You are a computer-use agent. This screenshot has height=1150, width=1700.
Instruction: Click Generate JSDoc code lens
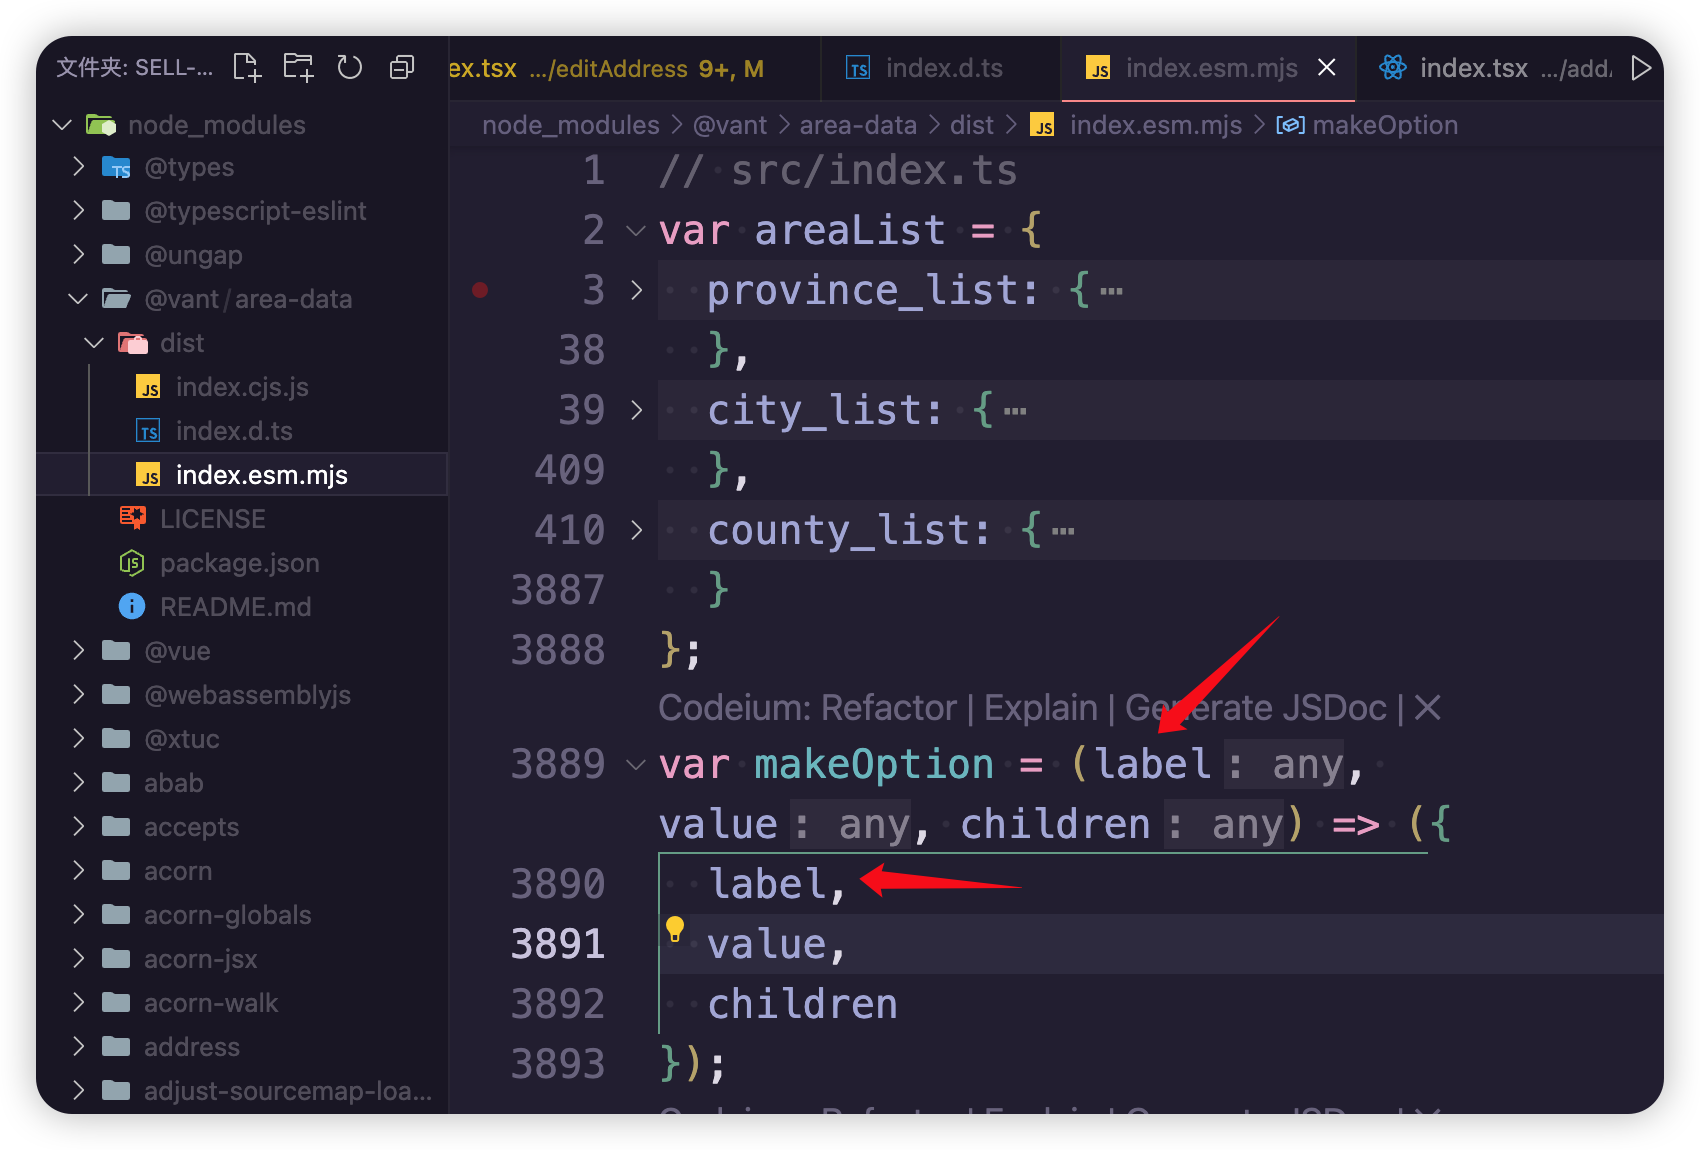point(1256,708)
